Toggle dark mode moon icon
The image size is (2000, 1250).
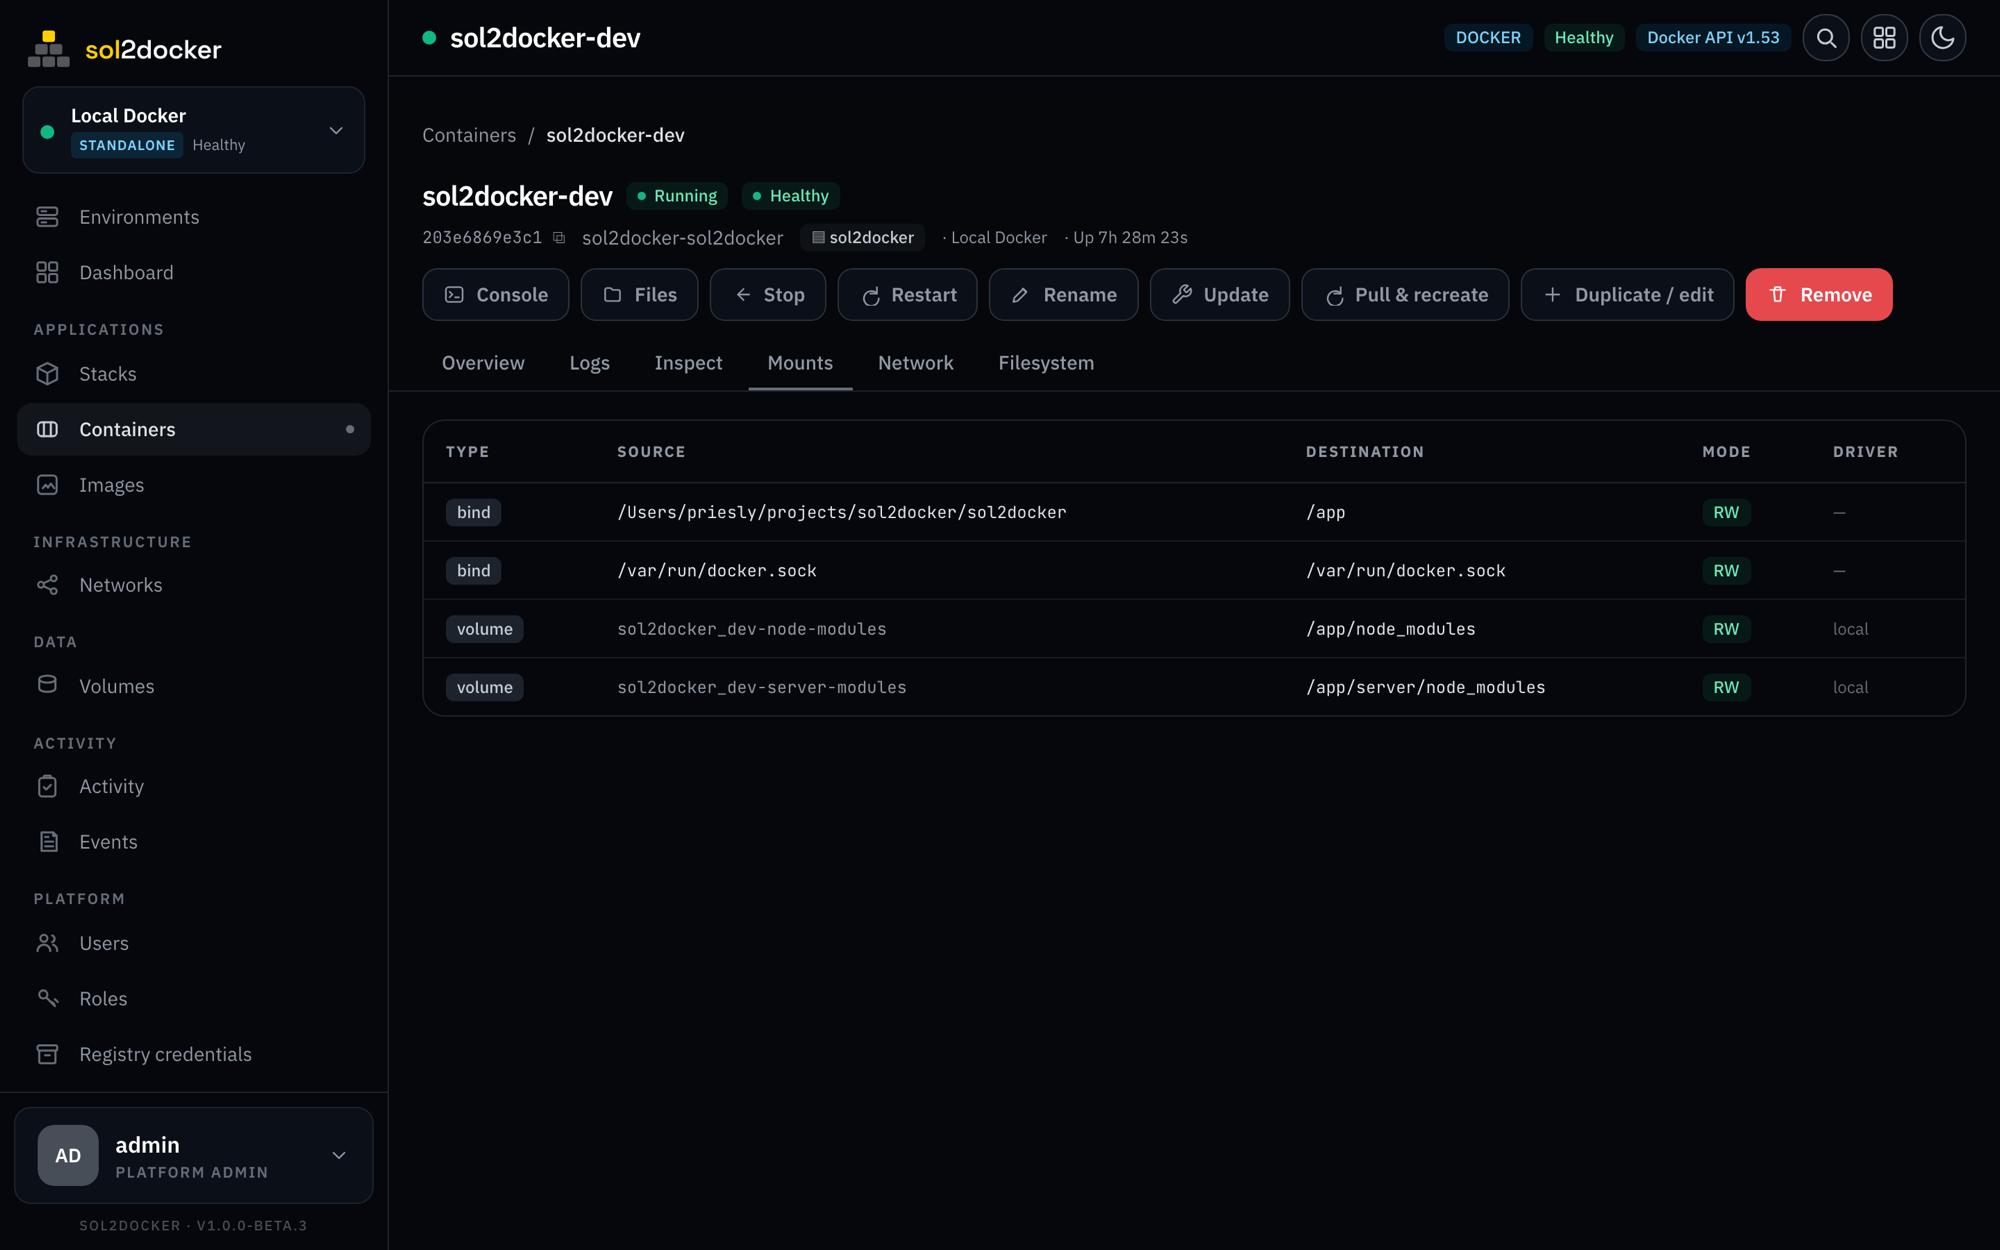tap(1942, 38)
